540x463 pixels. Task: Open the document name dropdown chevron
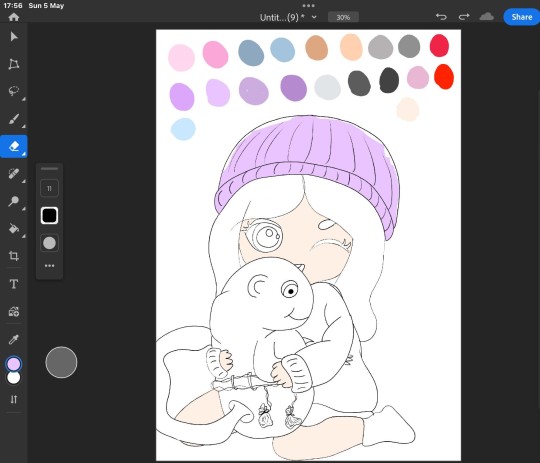[x=314, y=17]
